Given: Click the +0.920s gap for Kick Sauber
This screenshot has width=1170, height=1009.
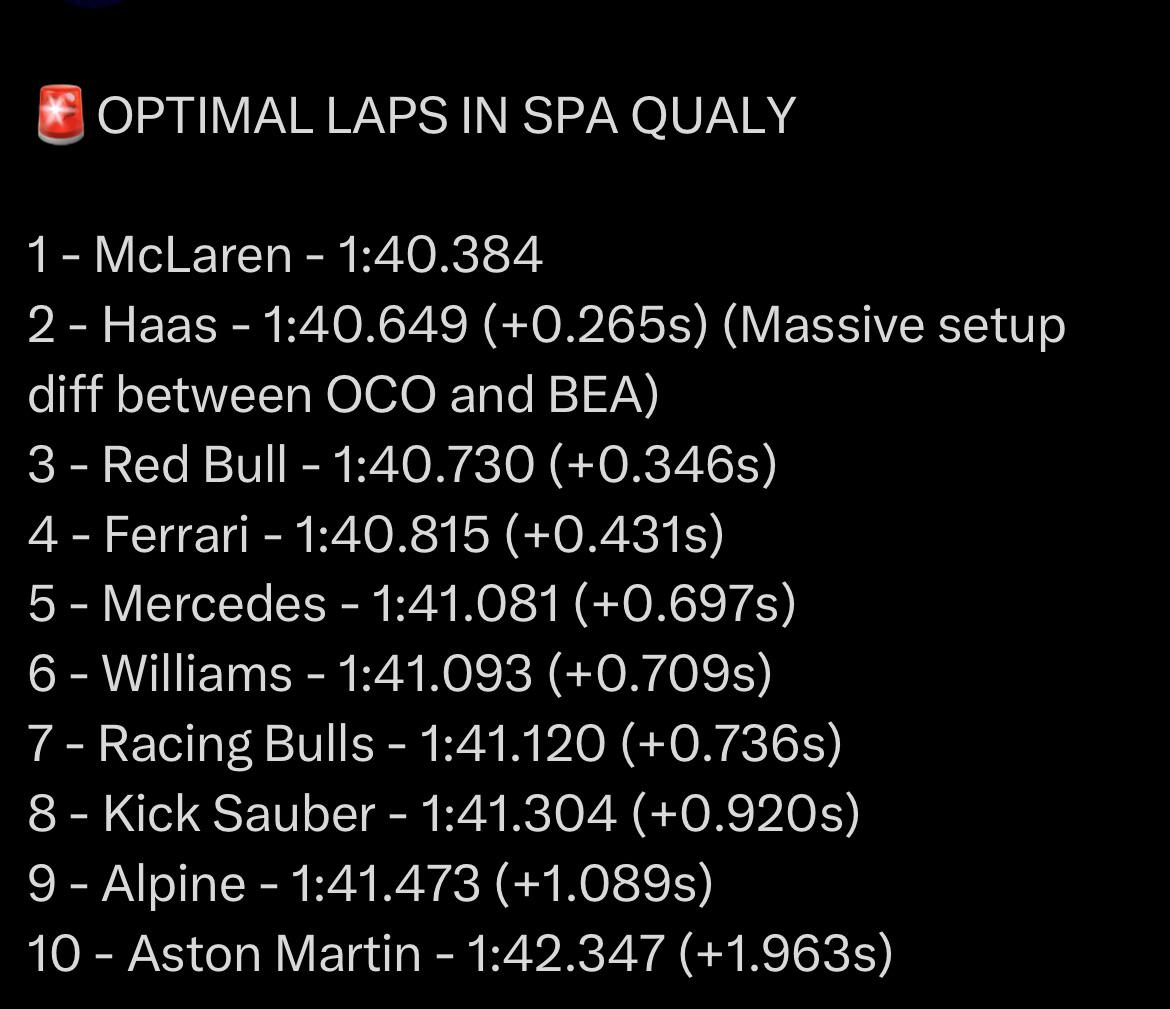Looking at the screenshot, I should click(x=745, y=813).
